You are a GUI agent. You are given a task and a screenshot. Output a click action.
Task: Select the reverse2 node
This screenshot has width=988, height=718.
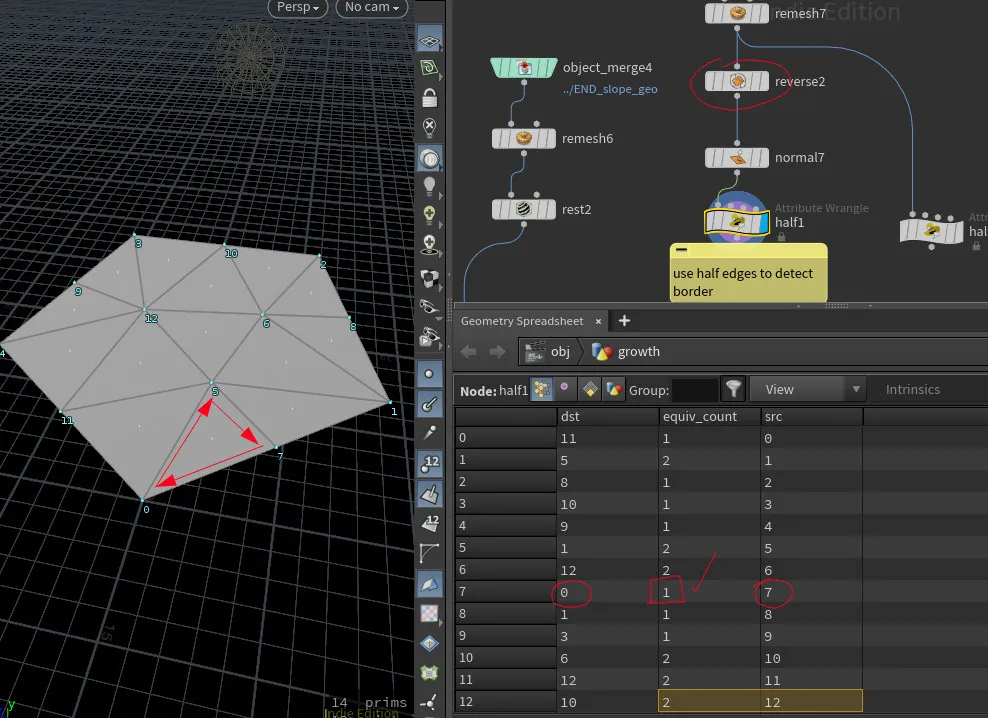[737, 81]
